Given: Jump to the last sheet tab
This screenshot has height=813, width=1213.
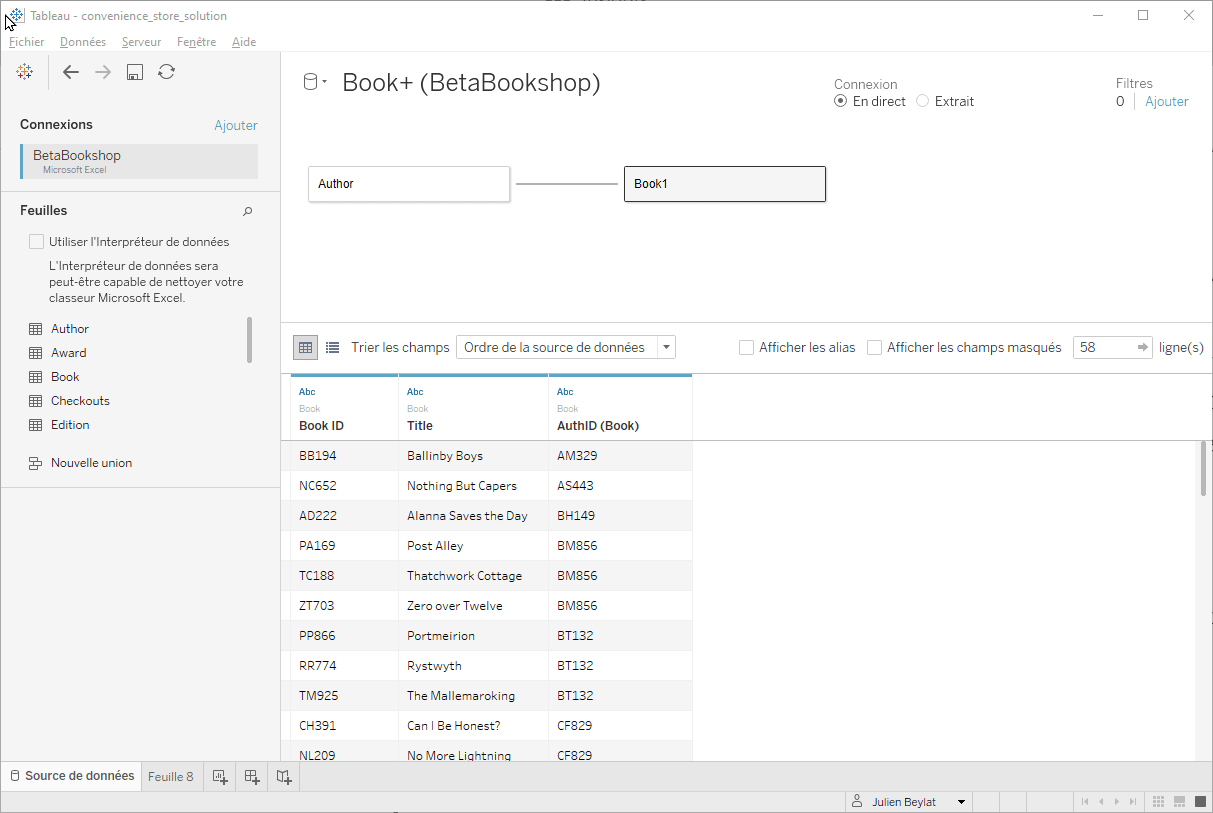Looking at the screenshot, I should (1132, 801).
